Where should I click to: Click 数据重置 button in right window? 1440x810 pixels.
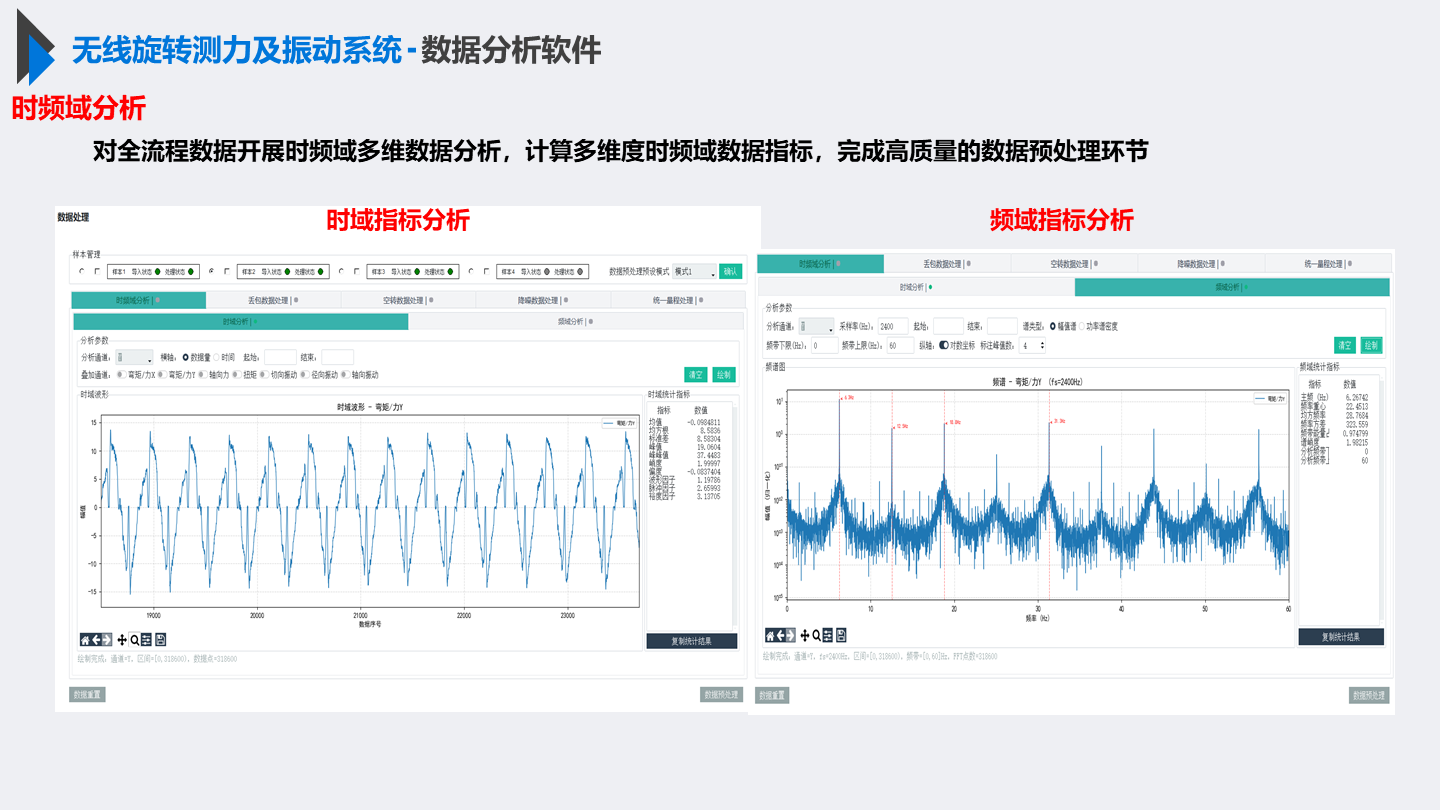[x=772, y=695]
